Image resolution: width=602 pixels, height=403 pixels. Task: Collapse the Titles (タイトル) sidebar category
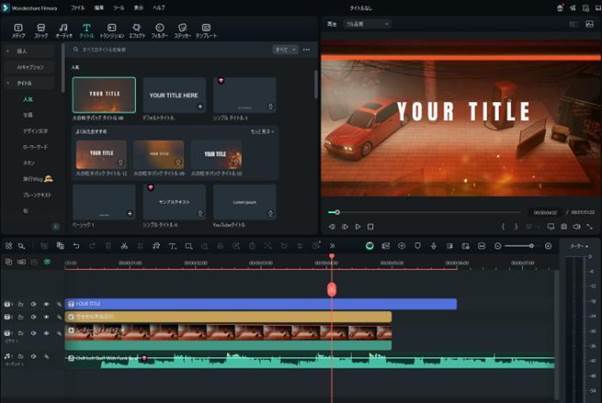pyautogui.click(x=9, y=84)
